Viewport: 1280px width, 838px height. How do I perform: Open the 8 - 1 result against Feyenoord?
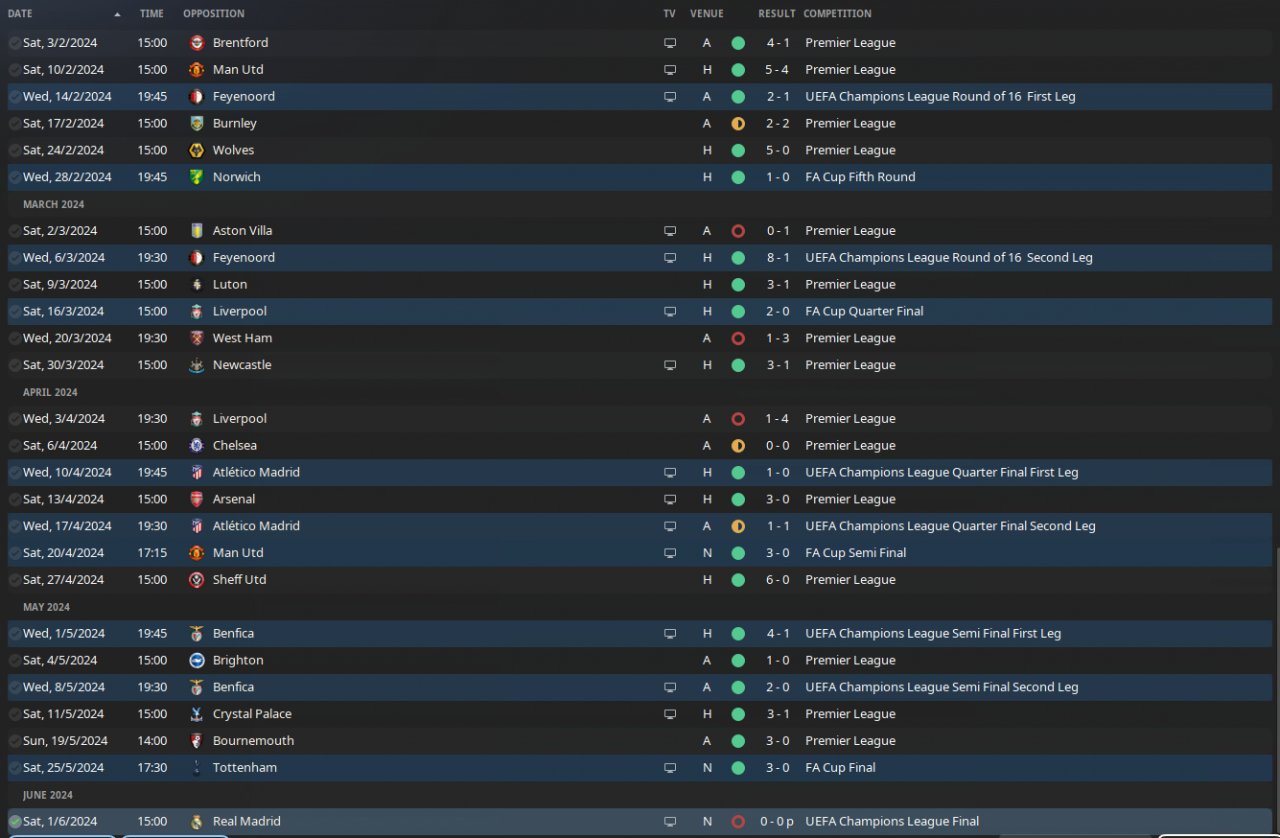click(x=777, y=258)
